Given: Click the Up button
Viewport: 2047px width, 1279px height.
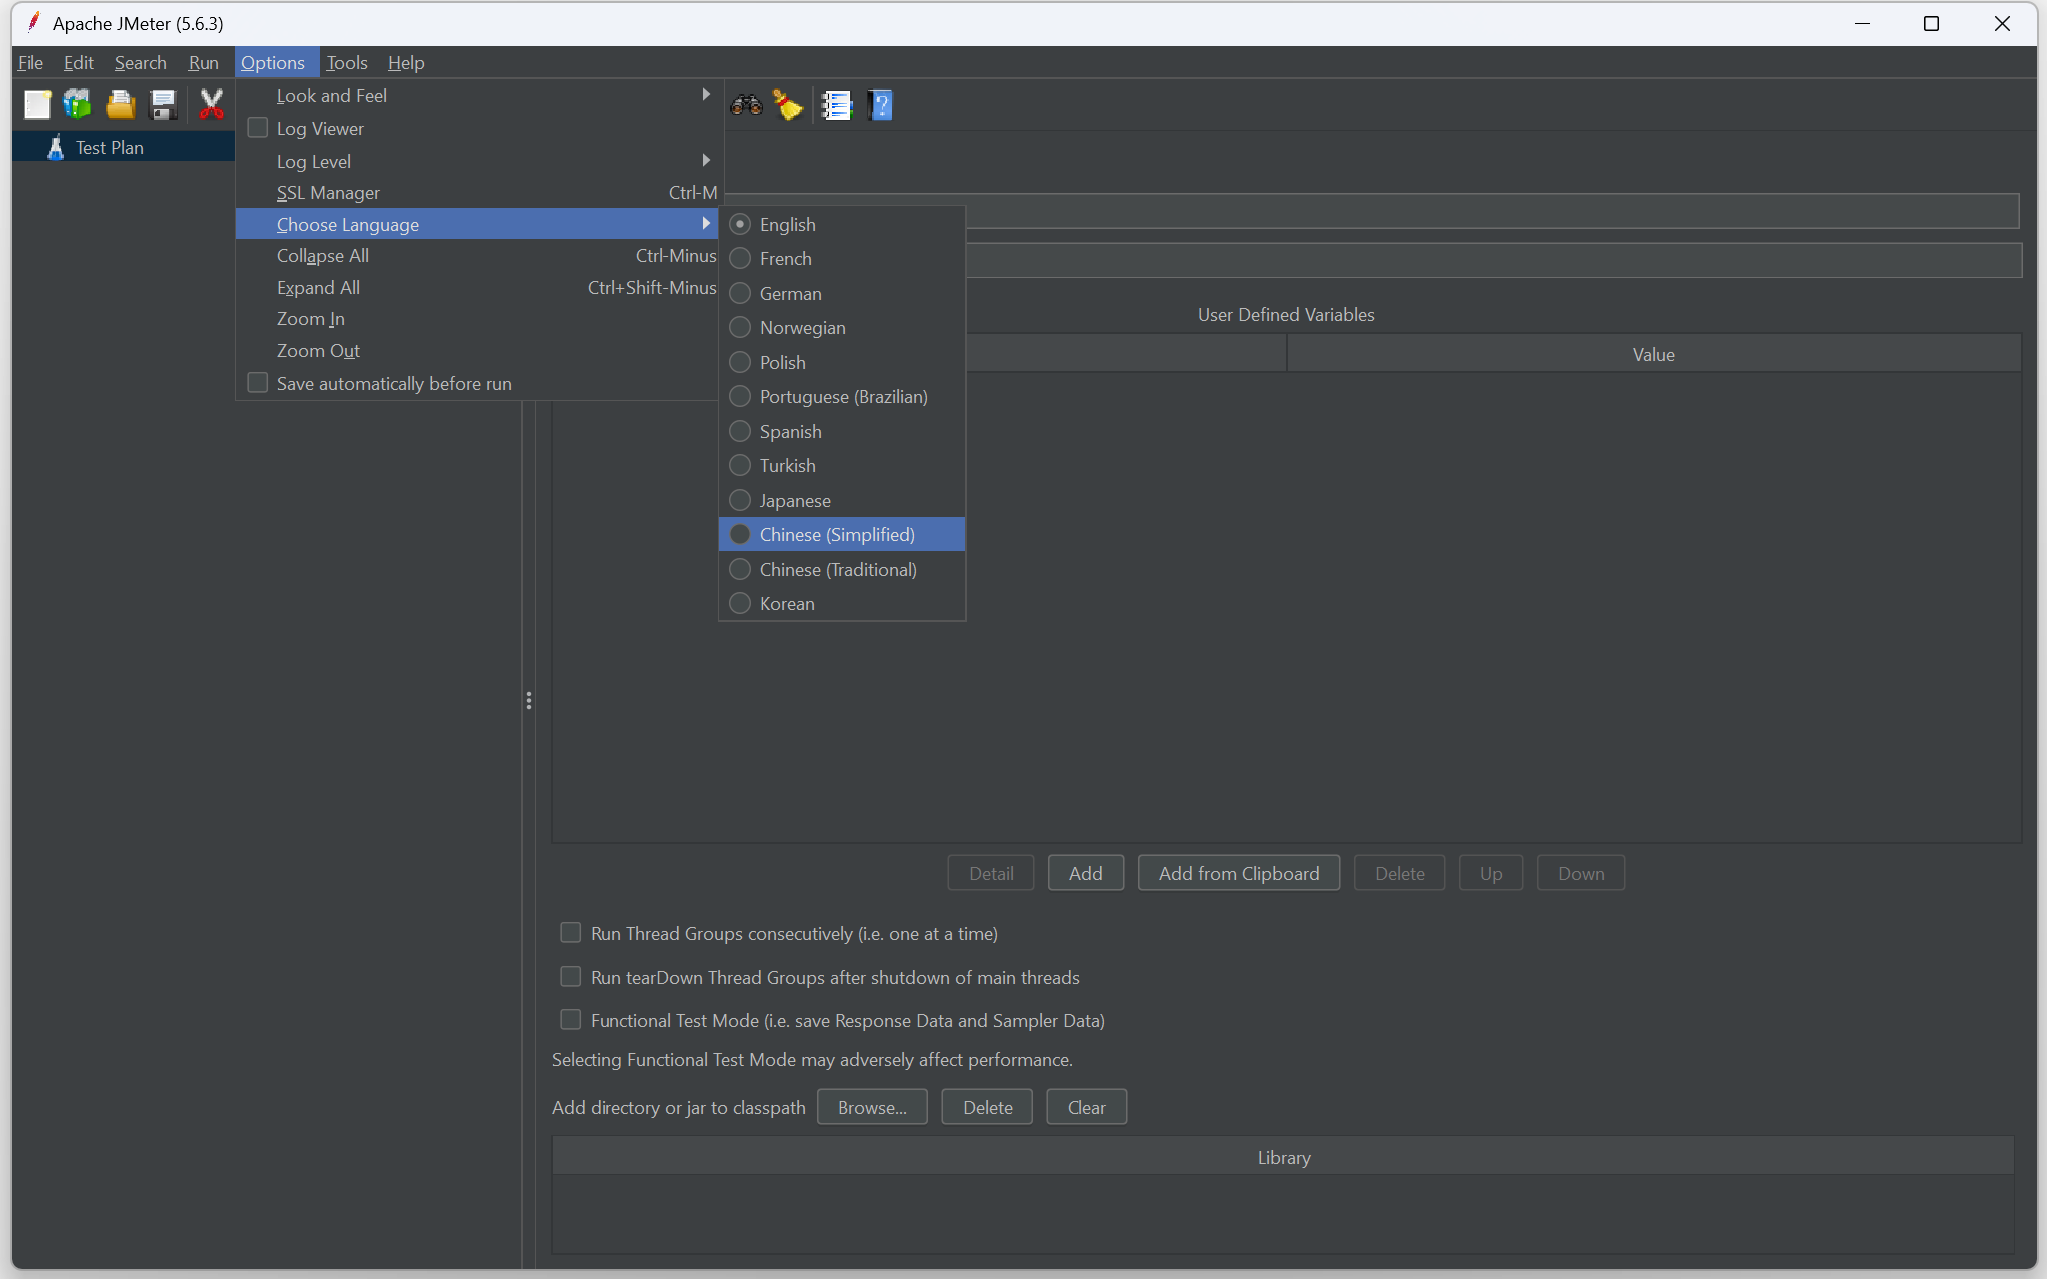Looking at the screenshot, I should point(1491,873).
